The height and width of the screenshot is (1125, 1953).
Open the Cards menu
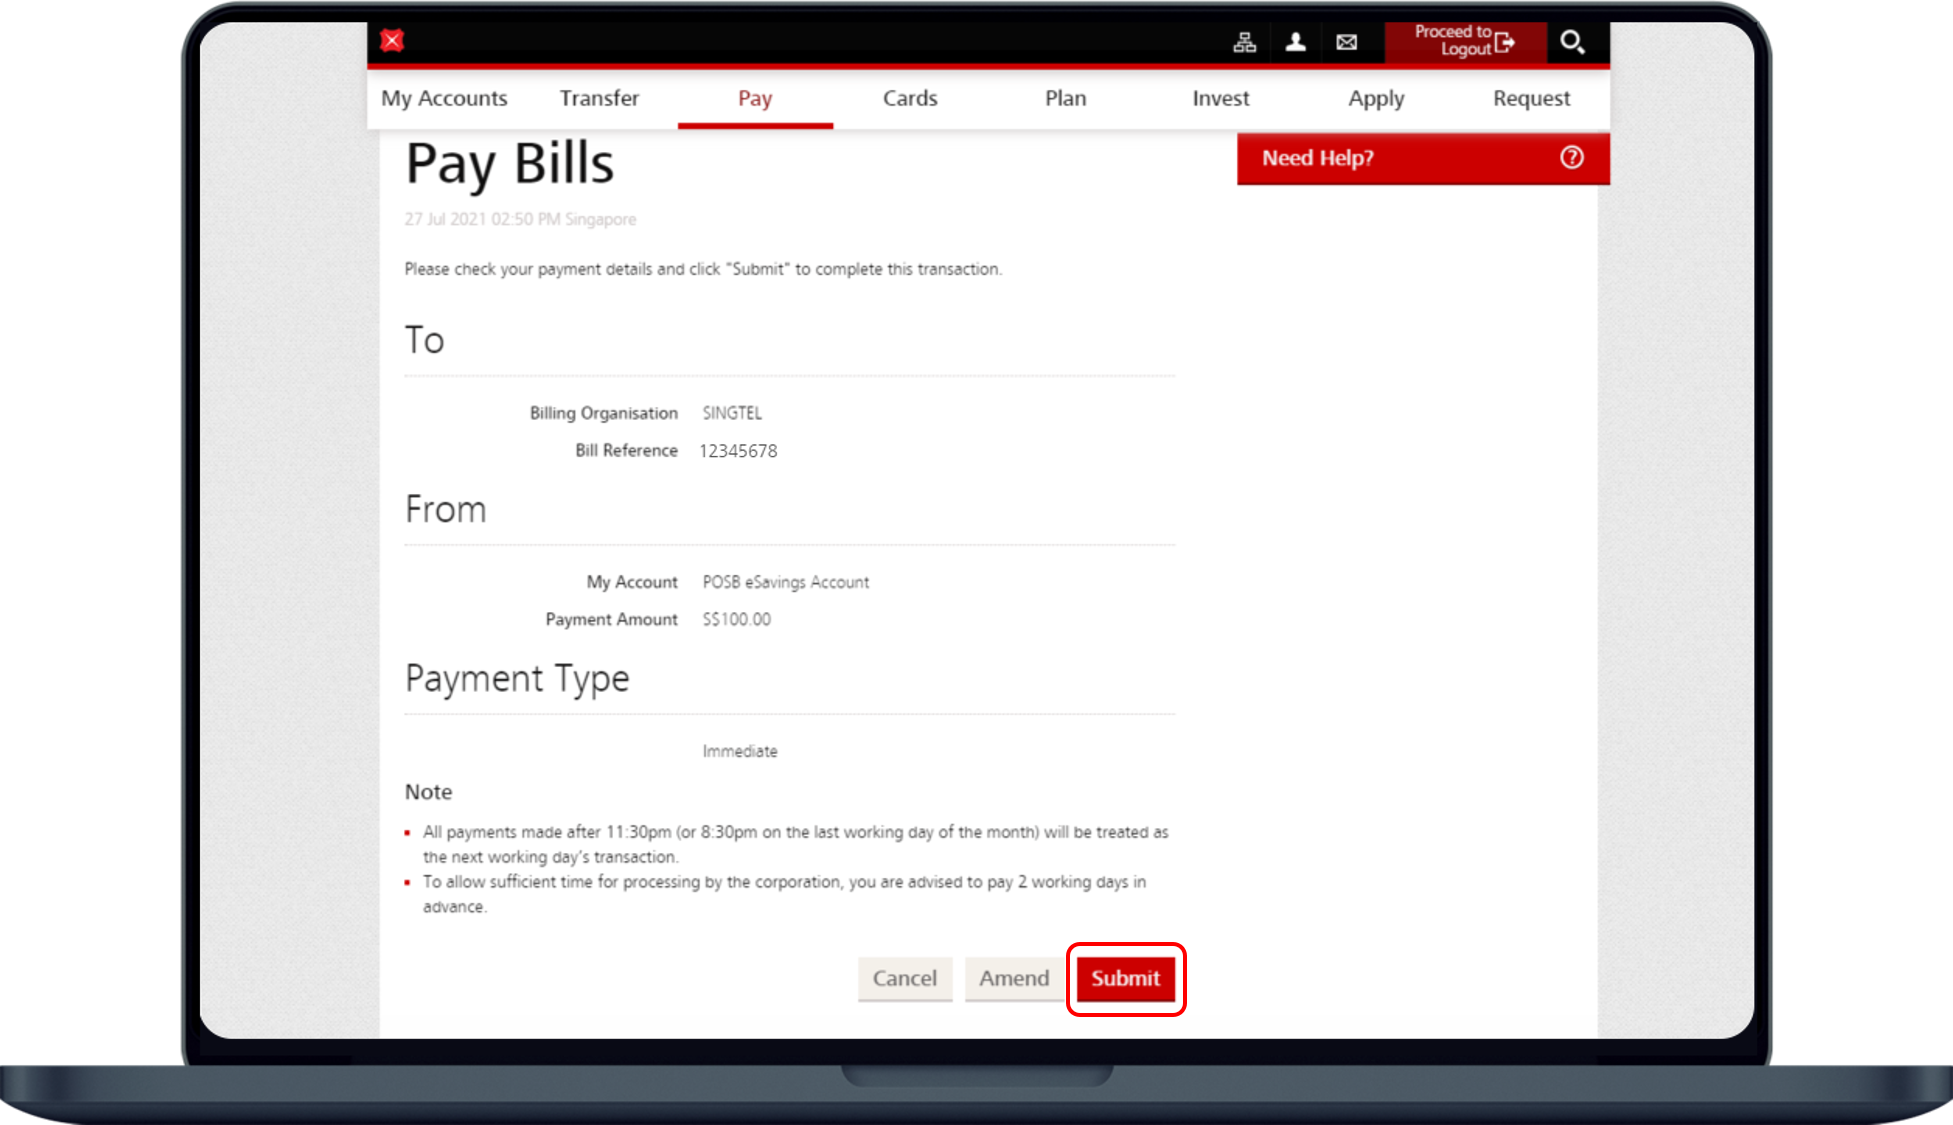click(910, 98)
